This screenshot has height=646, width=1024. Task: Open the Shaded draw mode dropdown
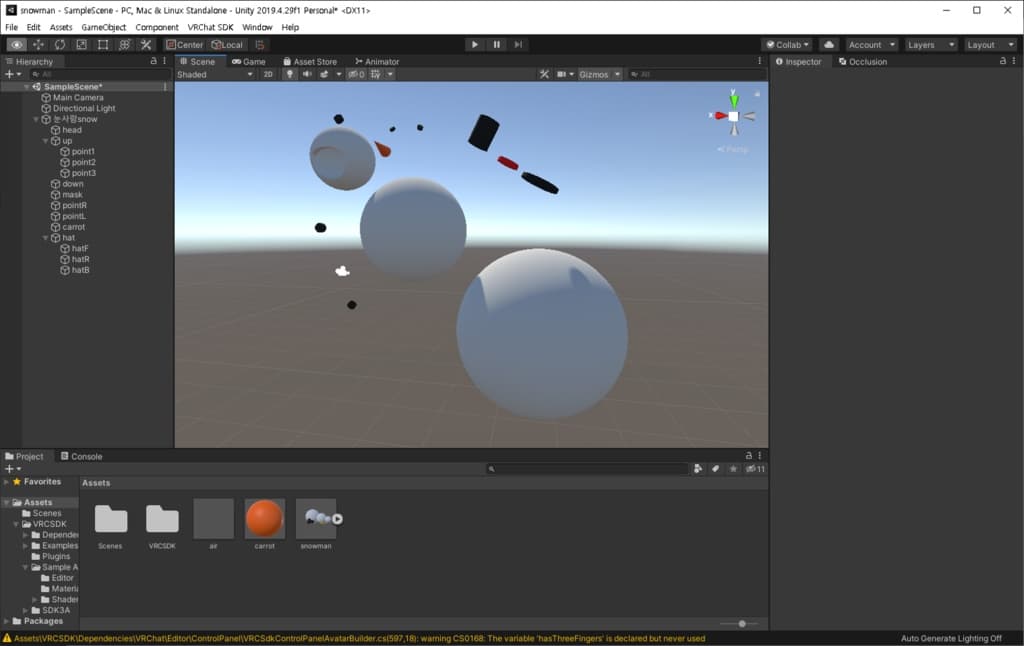[x=215, y=75]
